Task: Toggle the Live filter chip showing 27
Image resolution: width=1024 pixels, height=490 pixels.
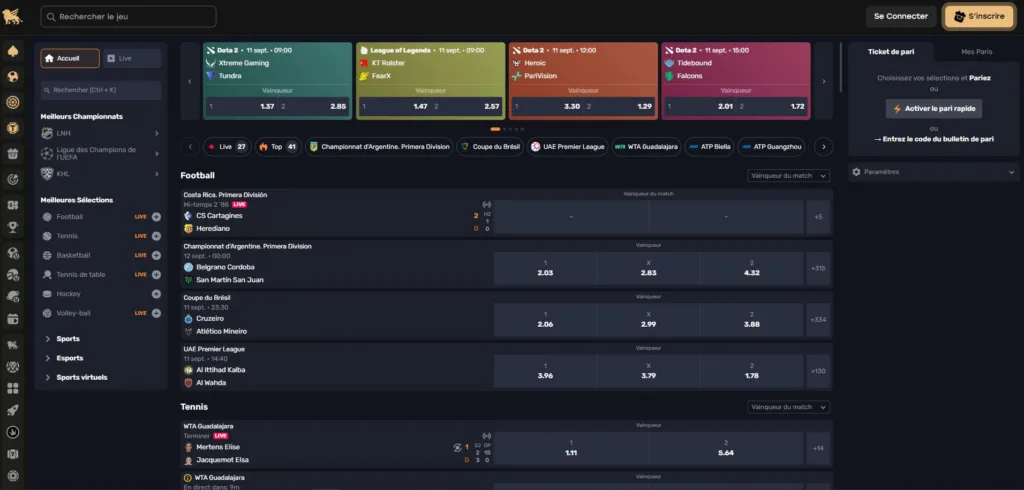Action: 227,147
